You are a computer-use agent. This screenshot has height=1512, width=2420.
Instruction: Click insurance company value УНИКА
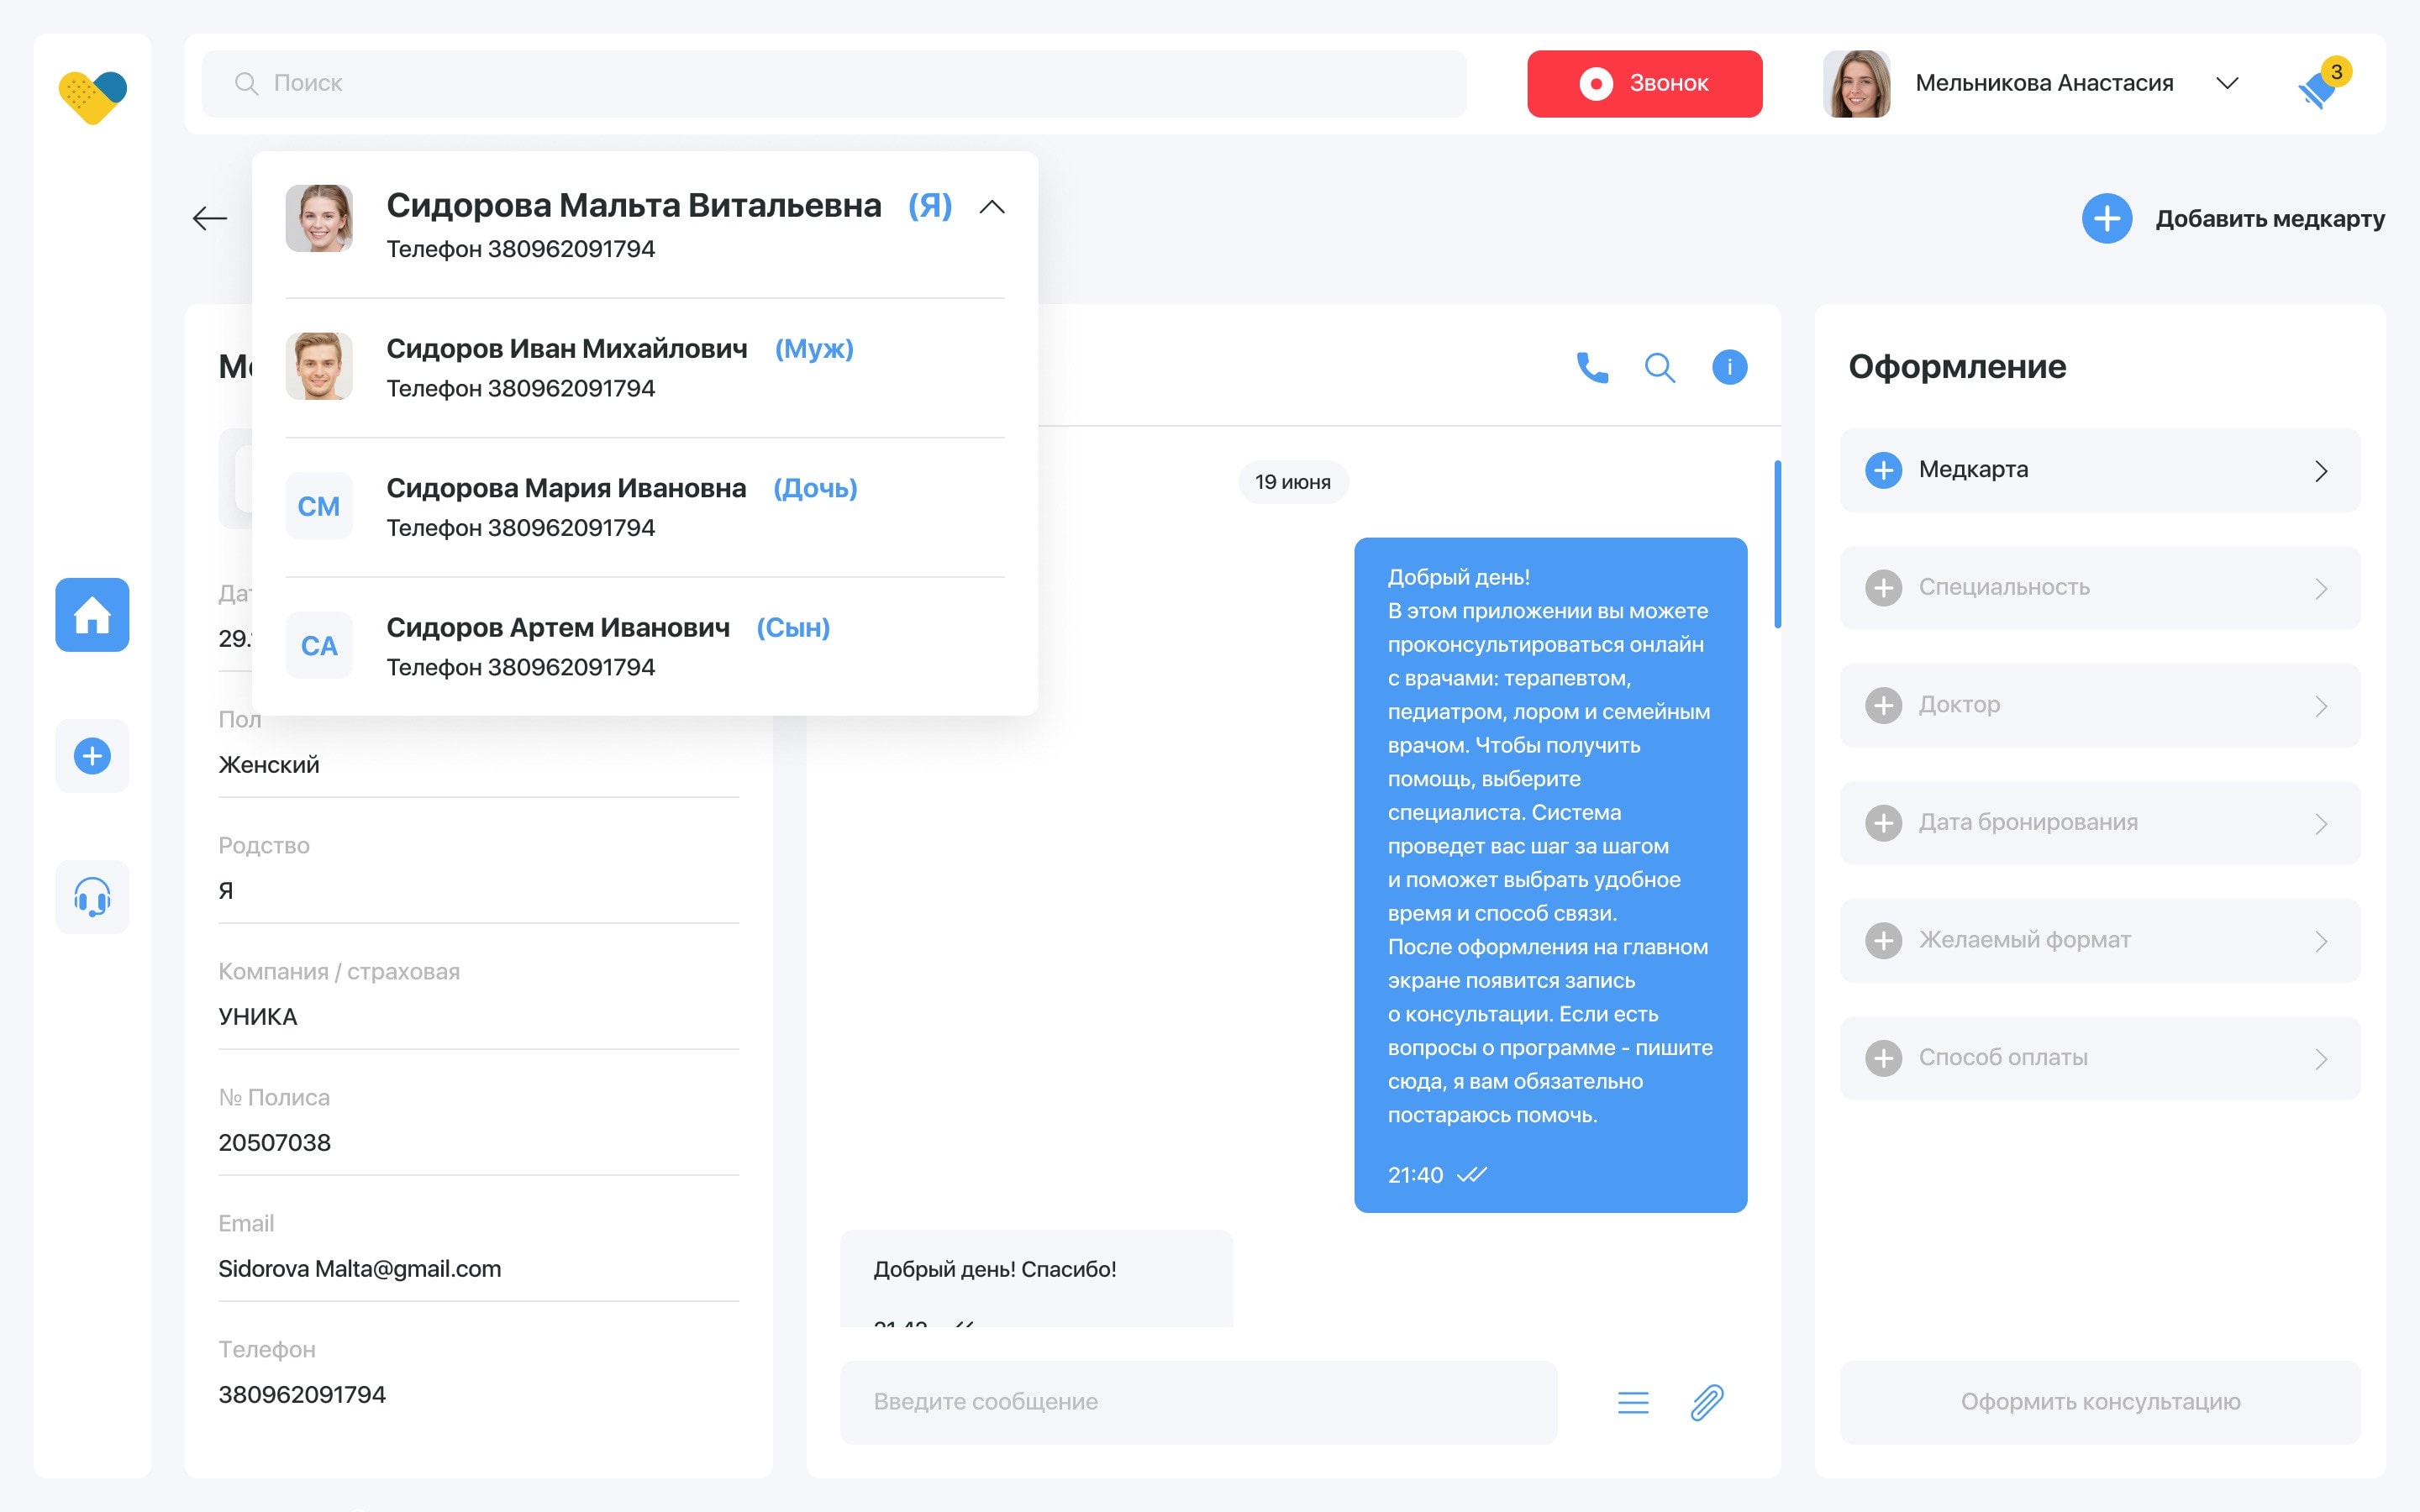click(257, 1017)
